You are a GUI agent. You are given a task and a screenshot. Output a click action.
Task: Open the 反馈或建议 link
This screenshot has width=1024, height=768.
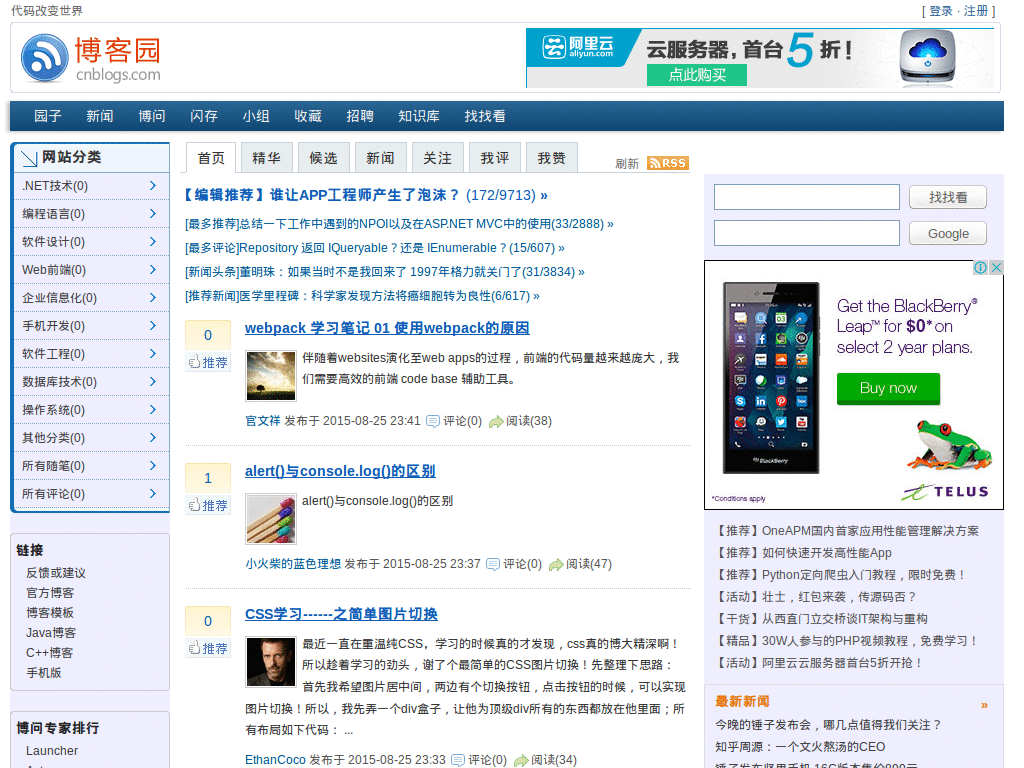pos(56,573)
